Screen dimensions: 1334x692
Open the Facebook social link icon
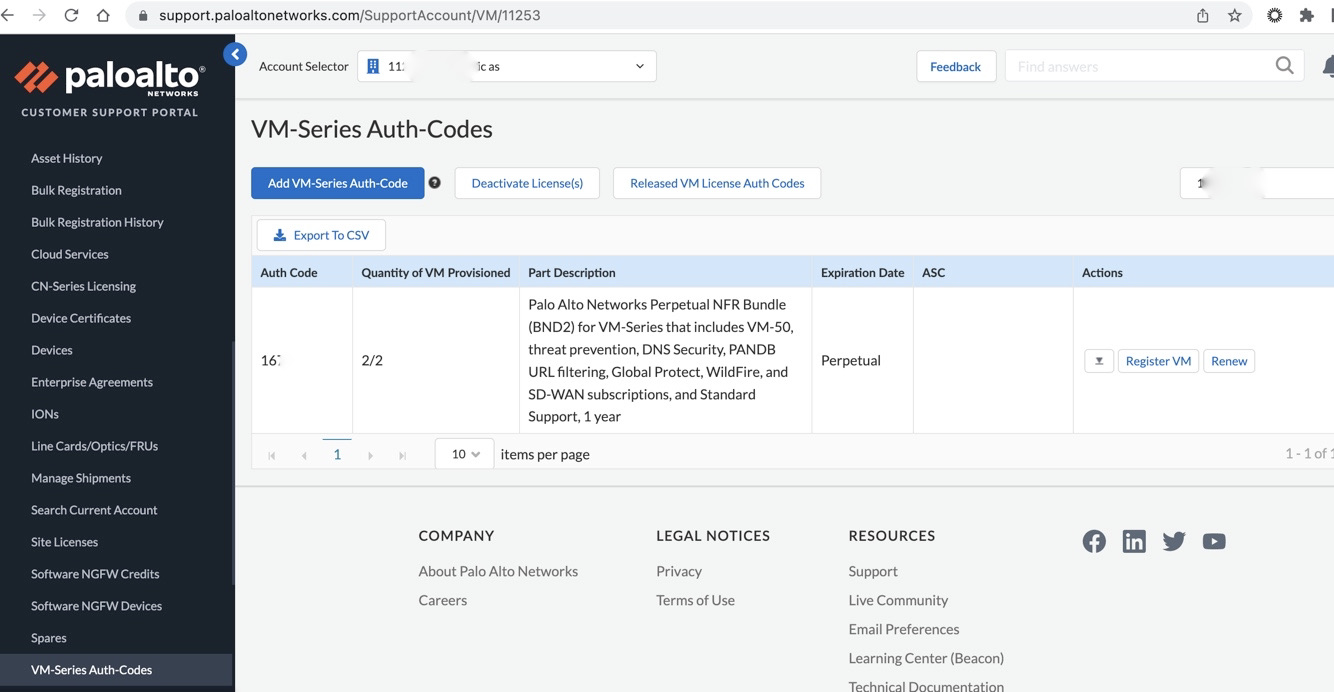click(1094, 541)
